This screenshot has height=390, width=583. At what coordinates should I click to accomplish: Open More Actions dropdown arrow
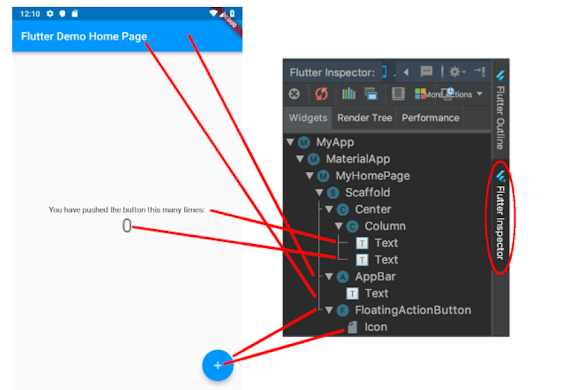480,94
